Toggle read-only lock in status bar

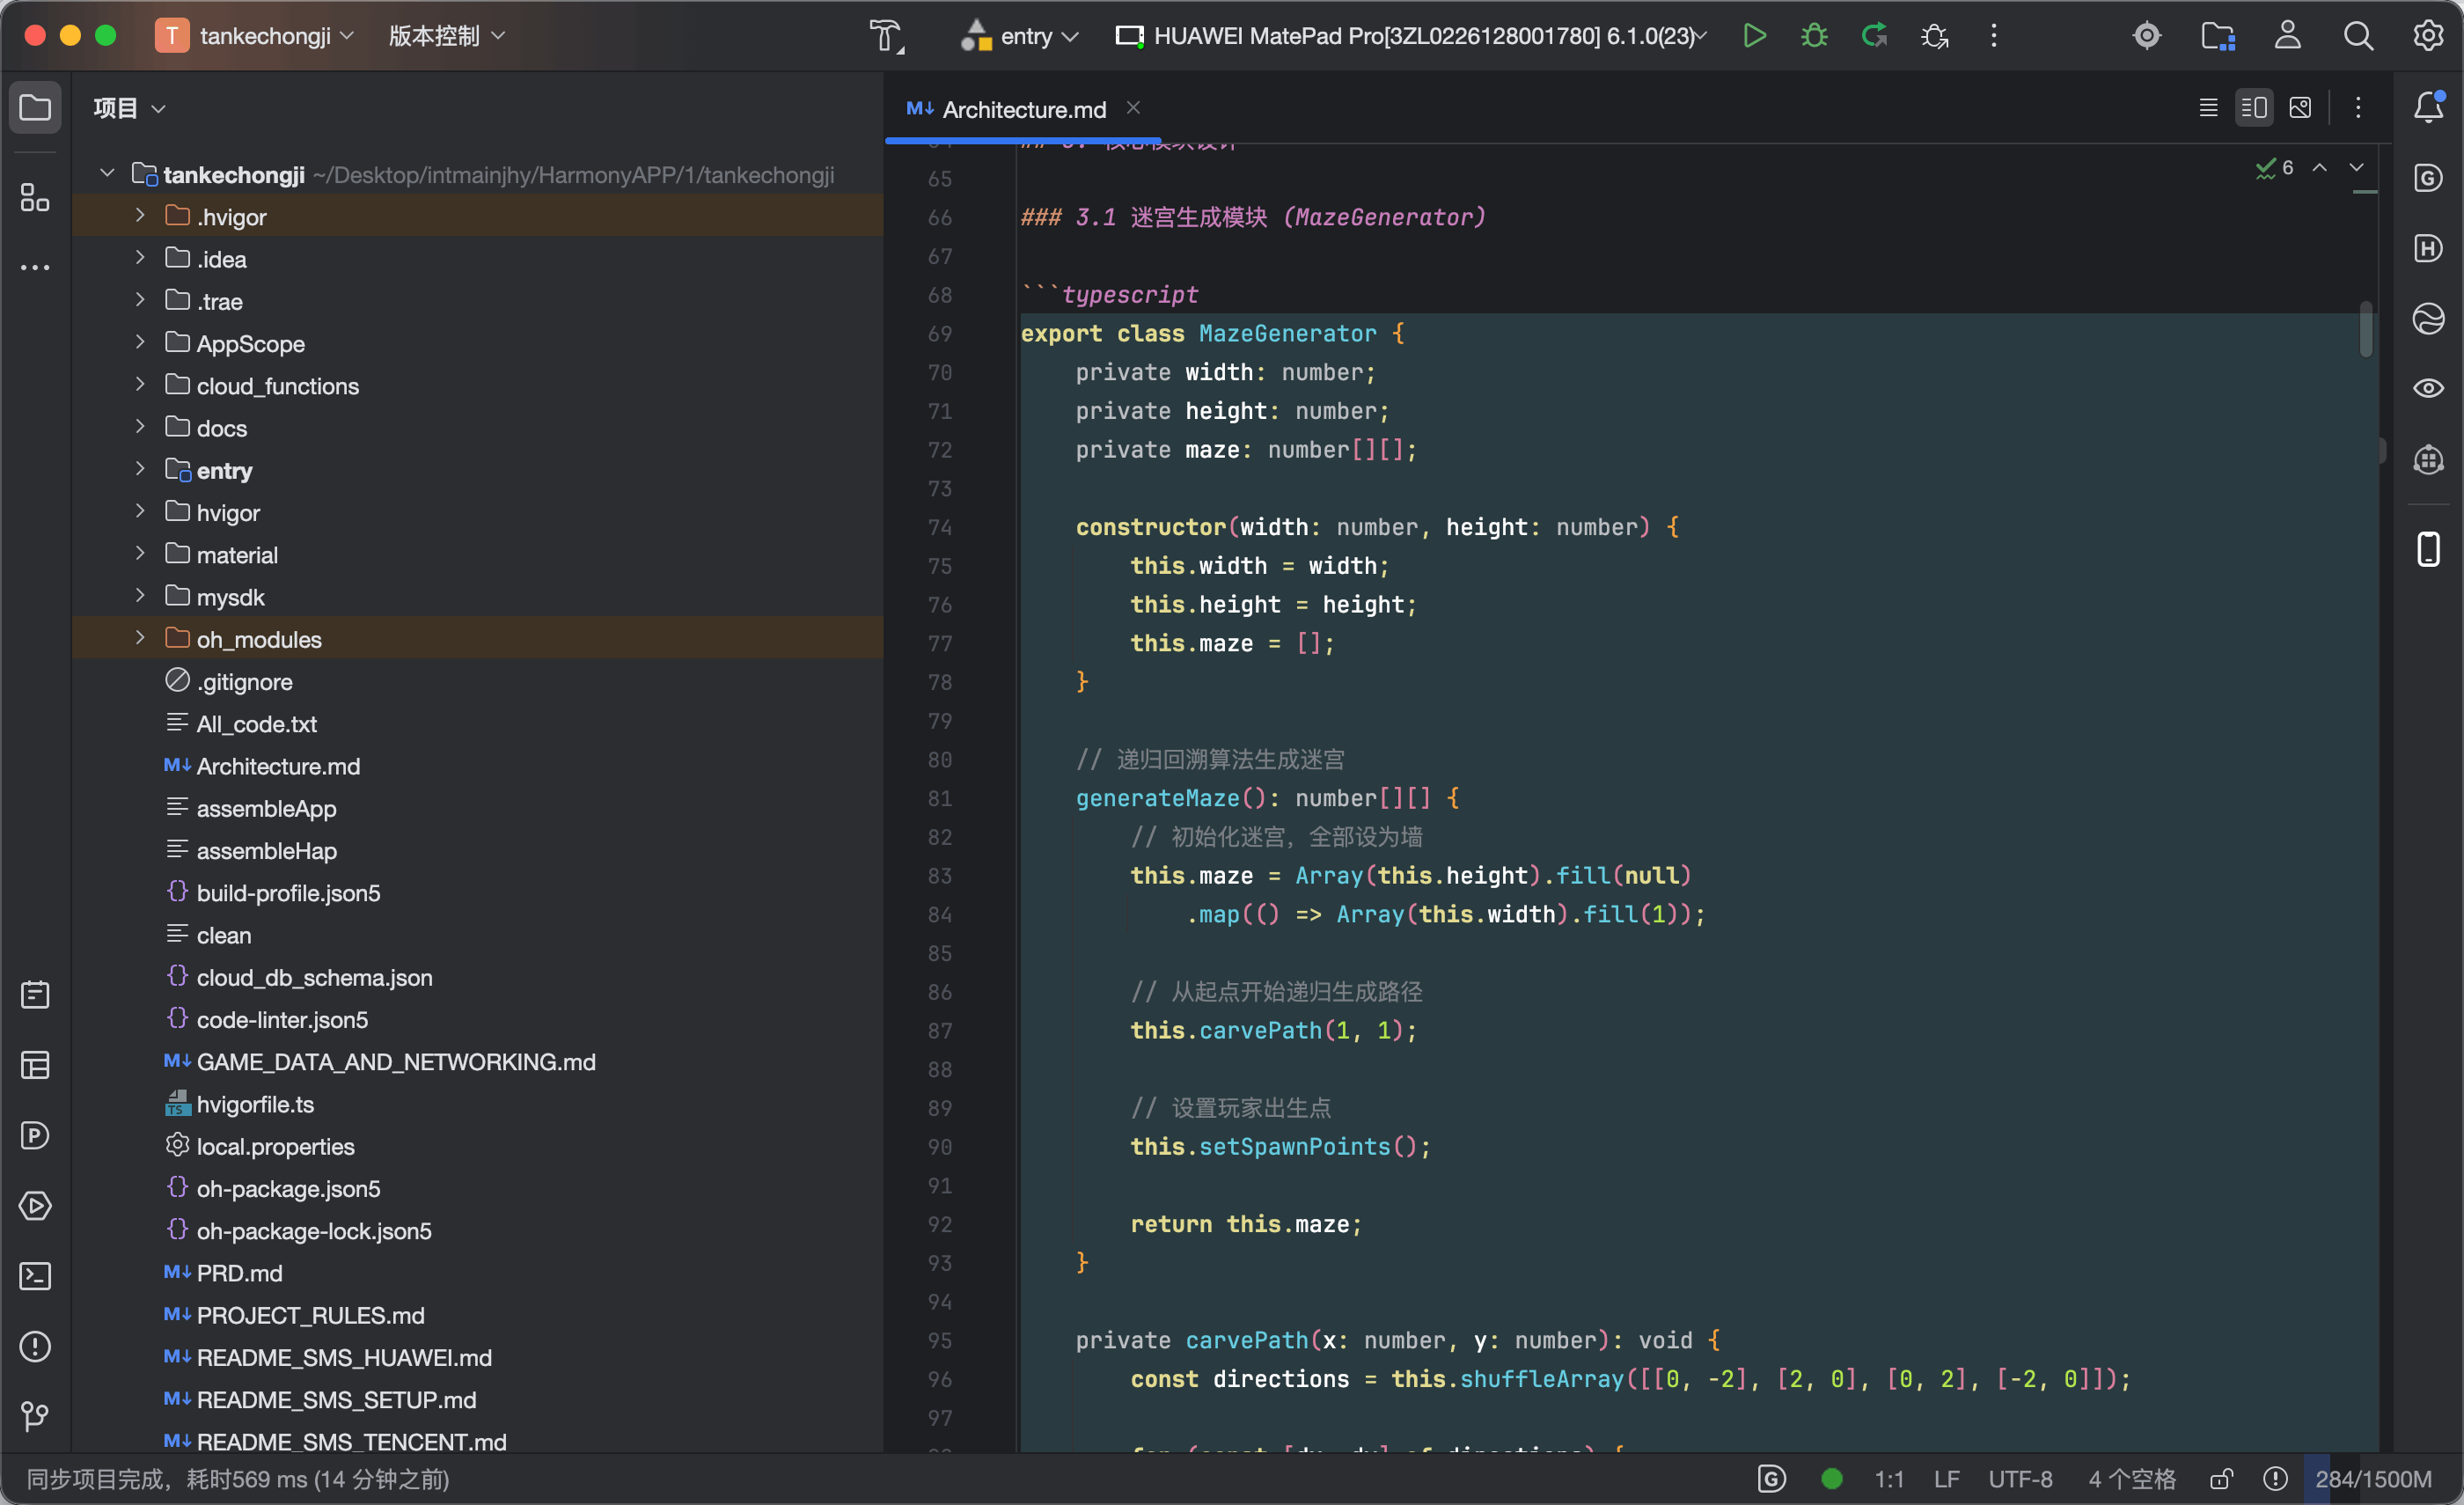click(x=2221, y=1478)
